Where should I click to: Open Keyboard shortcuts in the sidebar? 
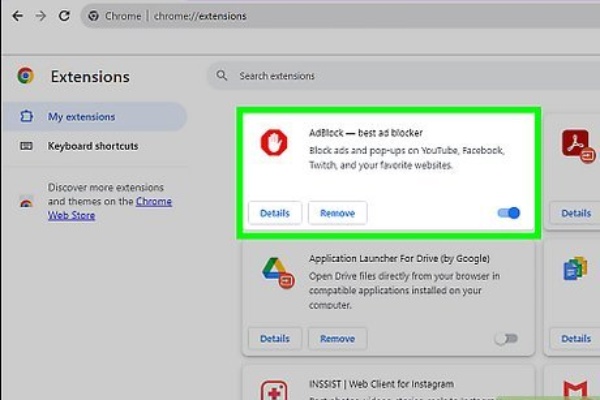(x=94, y=146)
